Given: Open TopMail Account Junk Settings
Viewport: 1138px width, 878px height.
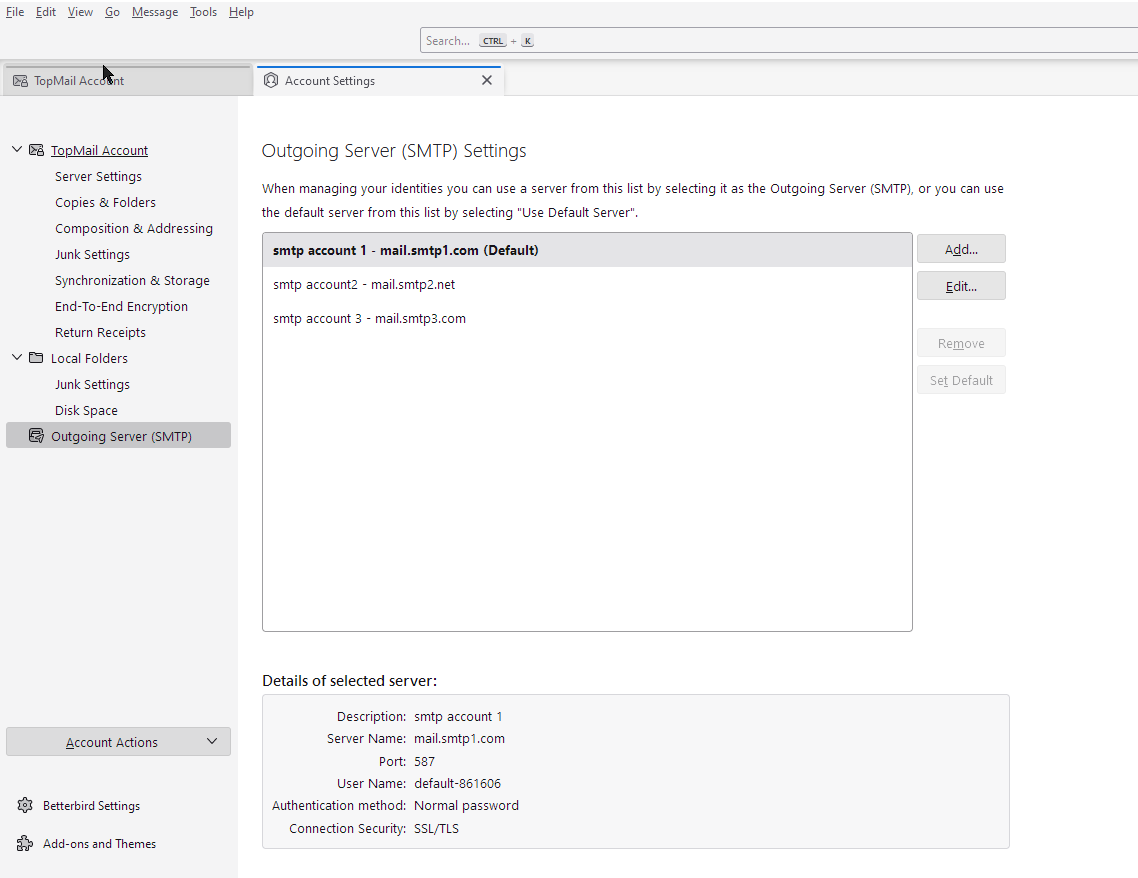Looking at the screenshot, I should (92, 255).
